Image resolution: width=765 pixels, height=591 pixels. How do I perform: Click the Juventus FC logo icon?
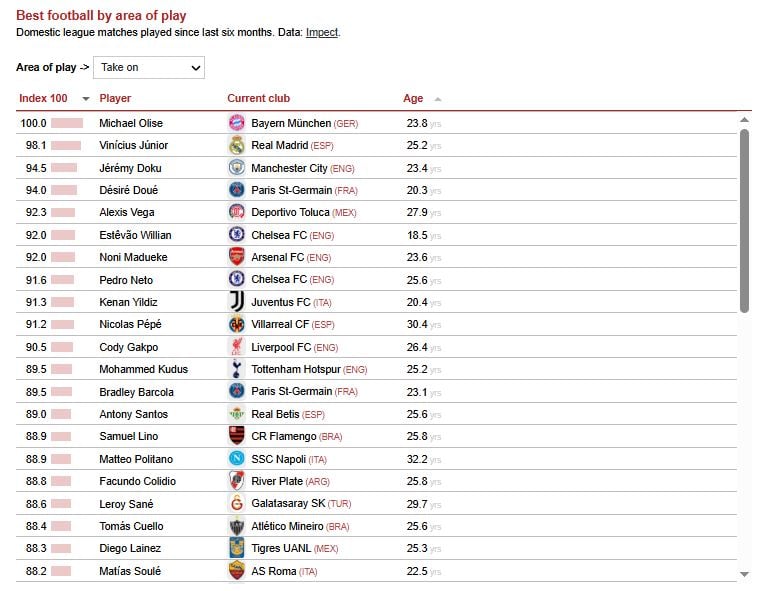point(237,302)
